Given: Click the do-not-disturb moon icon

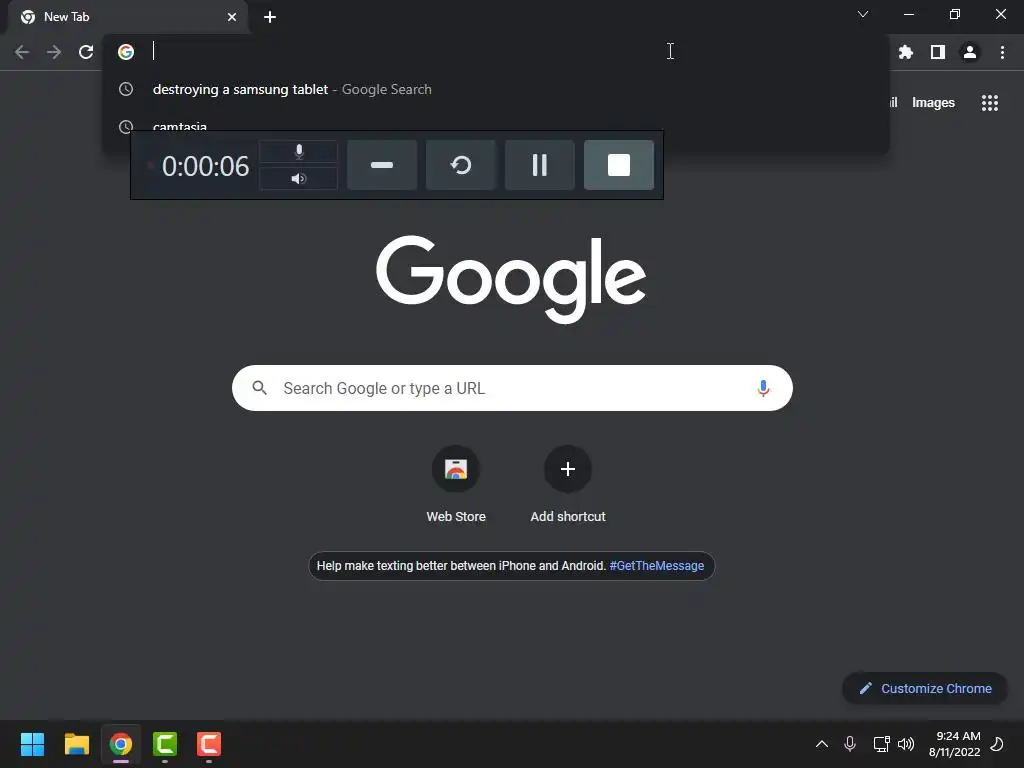Looking at the screenshot, I should [x=997, y=744].
